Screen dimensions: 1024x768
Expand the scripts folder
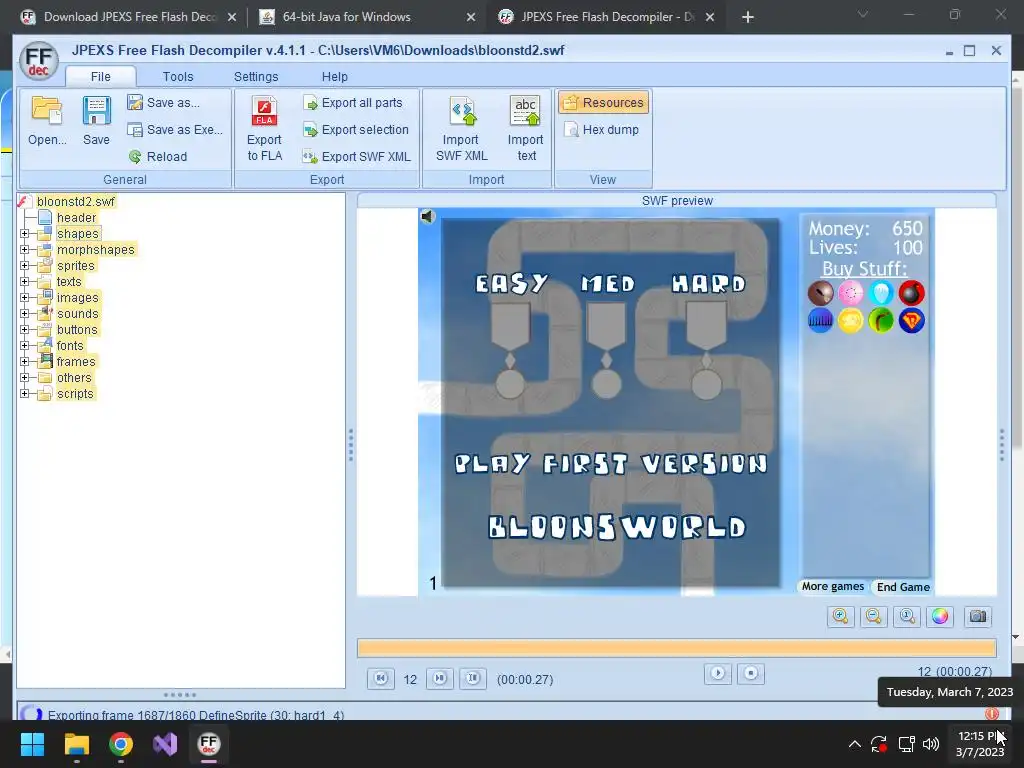[x=24, y=393]
